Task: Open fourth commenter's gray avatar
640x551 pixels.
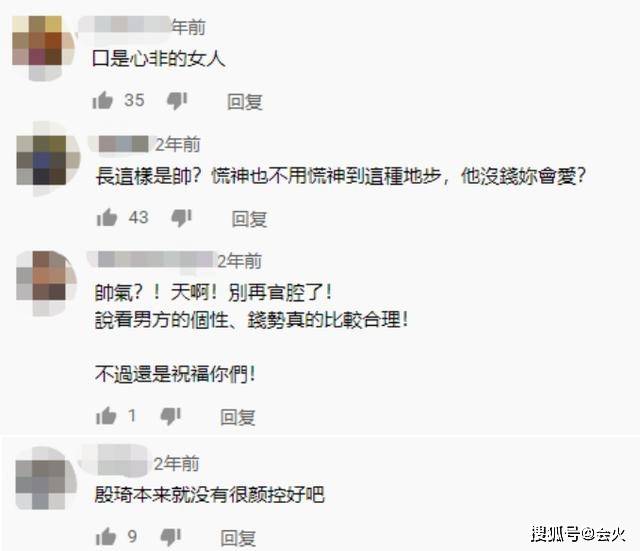Action: (46, 478)
